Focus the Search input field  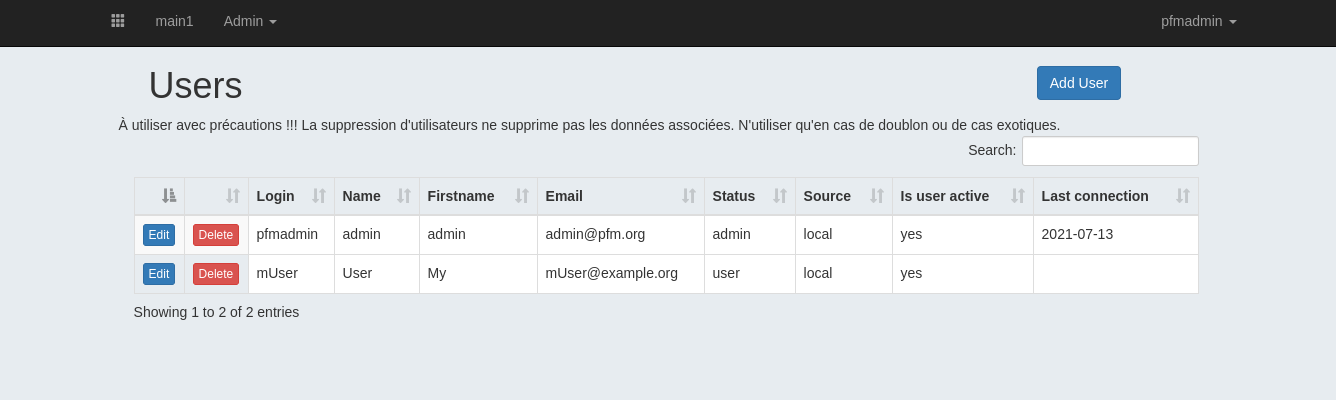pyautogui.click(x=1110, y=151)
